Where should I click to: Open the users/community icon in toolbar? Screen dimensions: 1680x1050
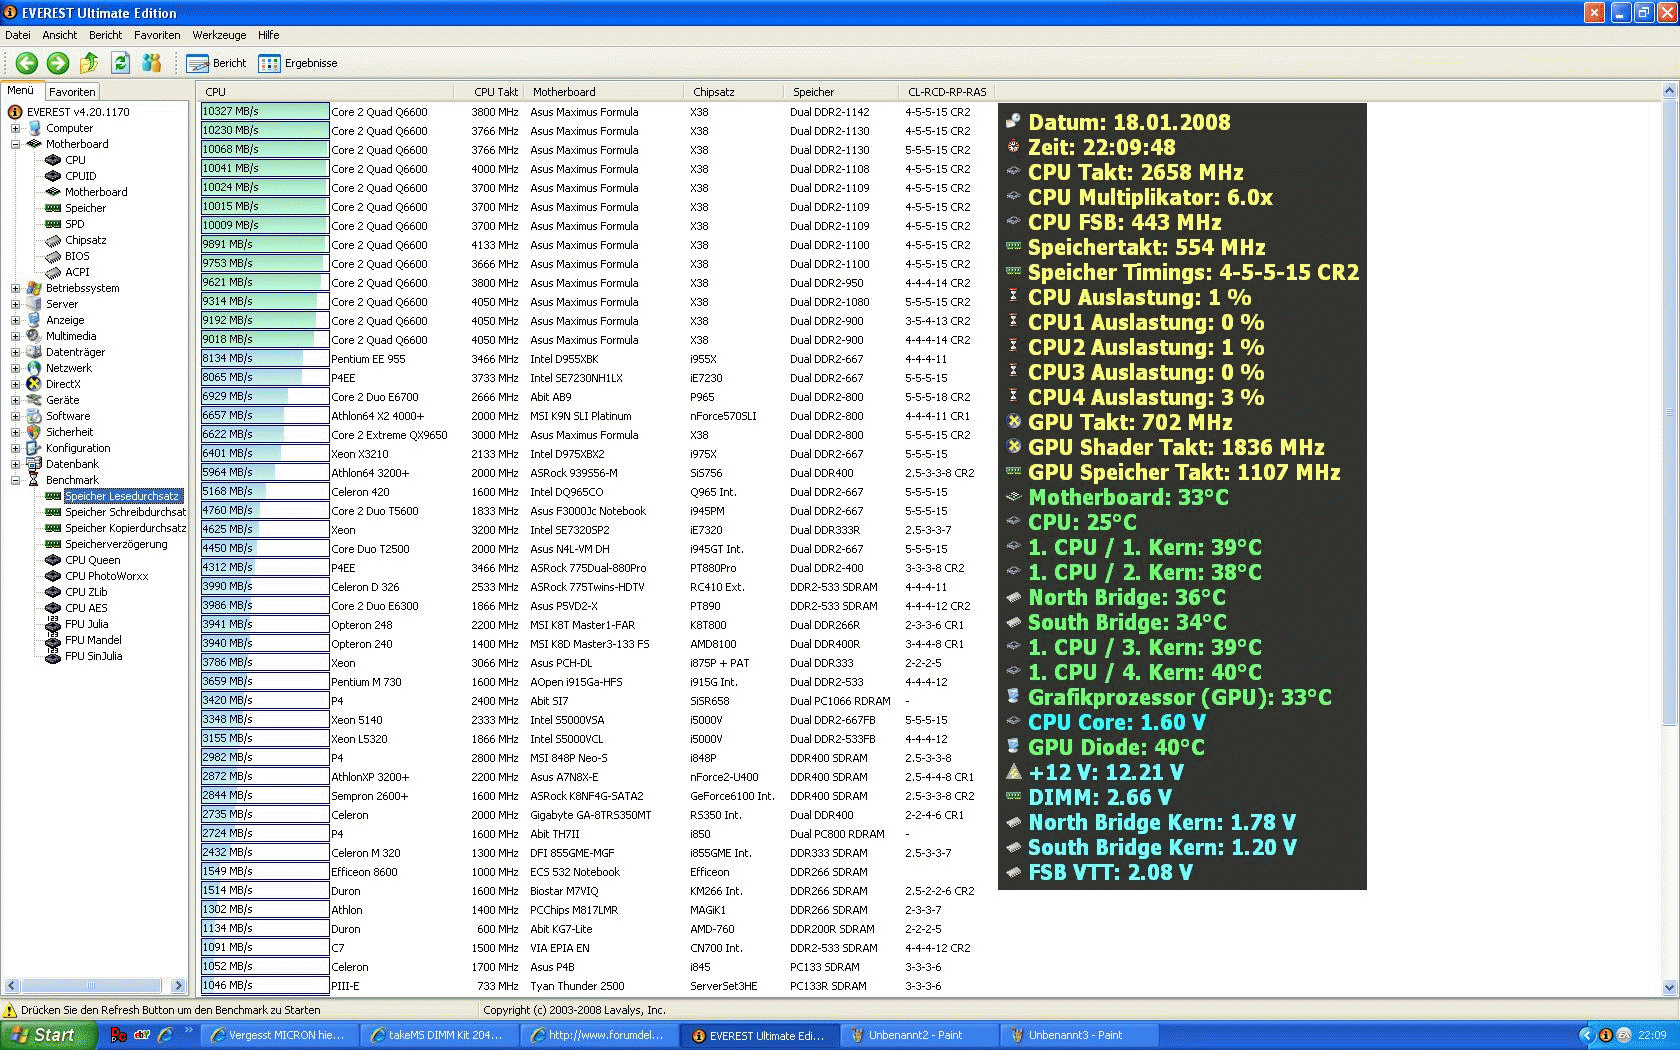click(152, 63)
